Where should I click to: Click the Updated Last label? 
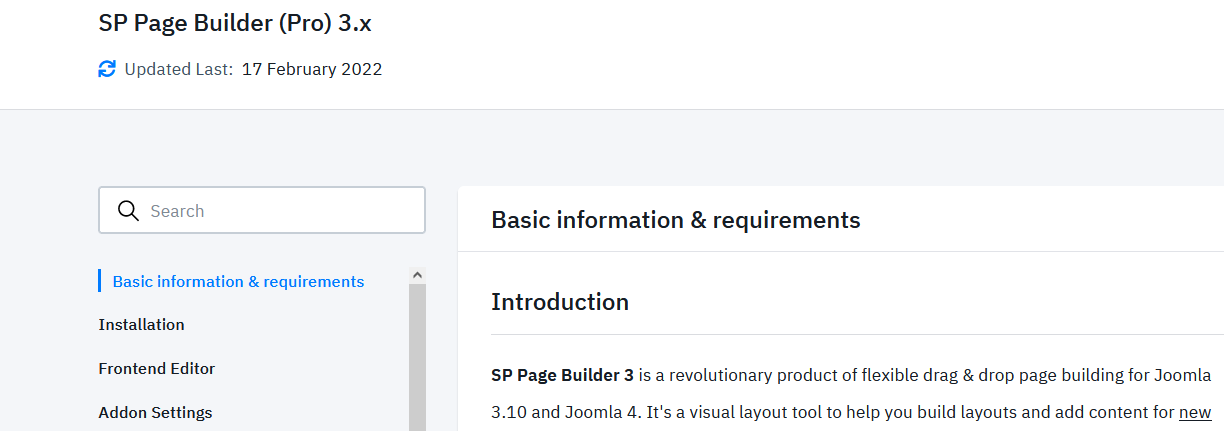(178, 70)
